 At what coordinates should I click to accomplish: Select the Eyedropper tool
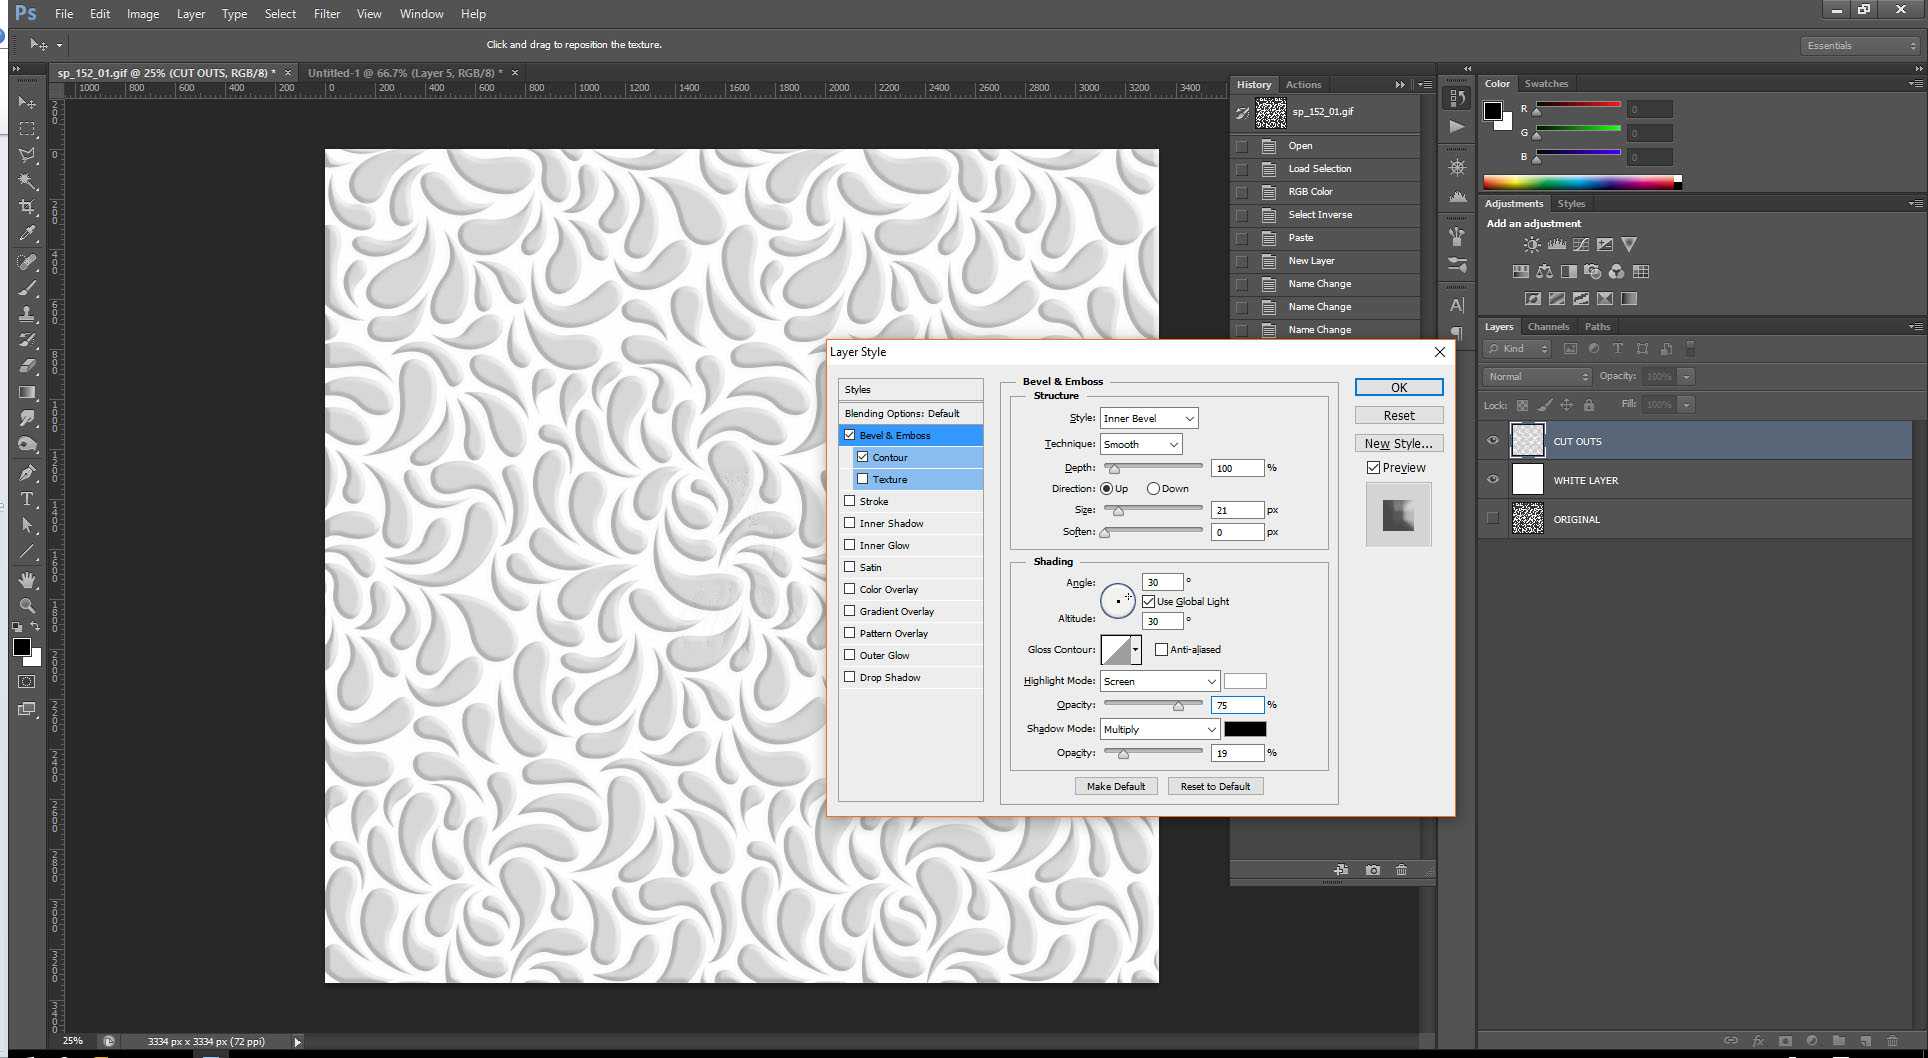coord(27,233)
